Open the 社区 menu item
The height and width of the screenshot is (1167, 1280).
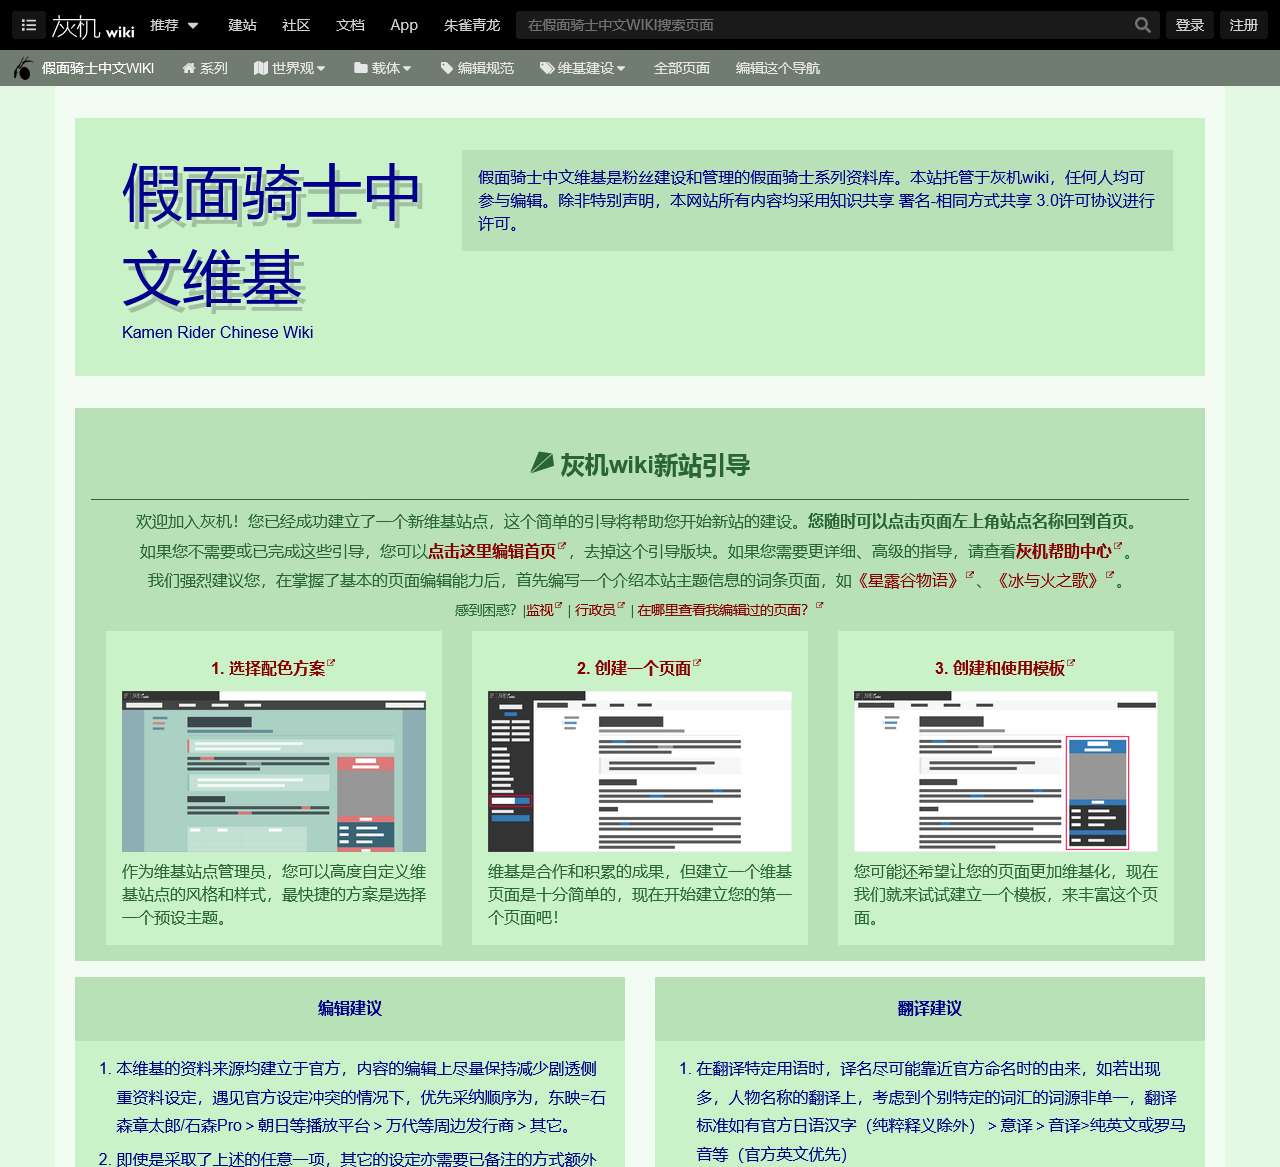click(296, 25)
